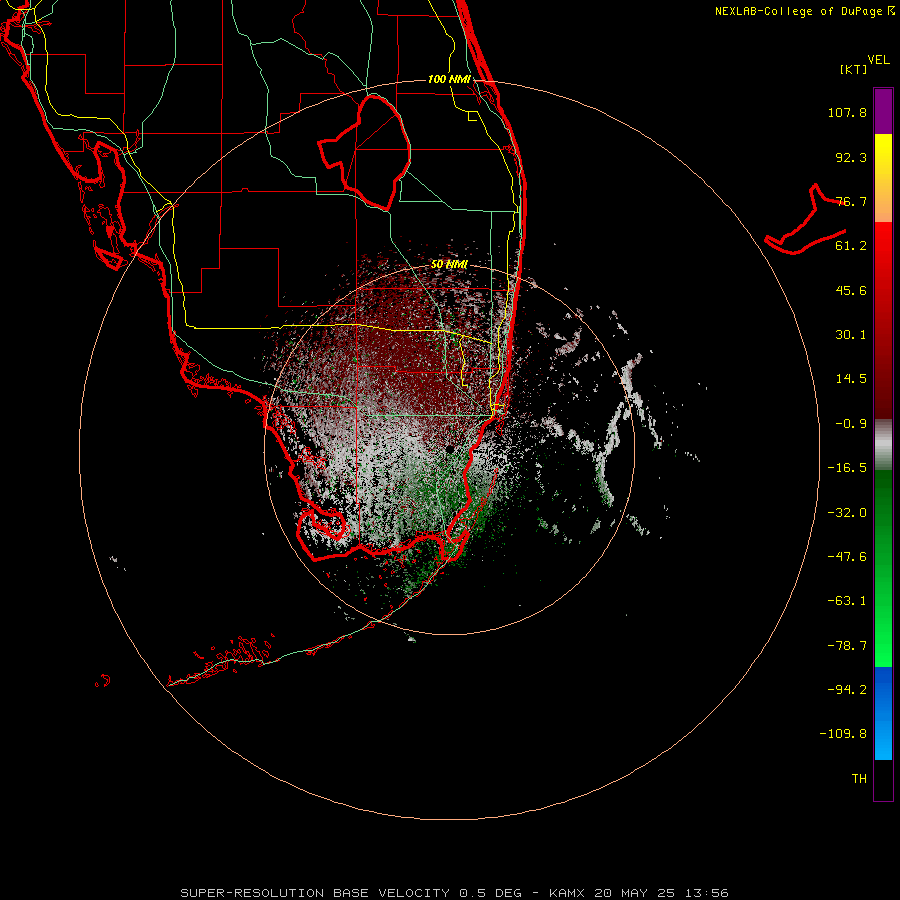Click the -32.0 legend value
This screenshot has height=900, width=900.
coord(847,513)
